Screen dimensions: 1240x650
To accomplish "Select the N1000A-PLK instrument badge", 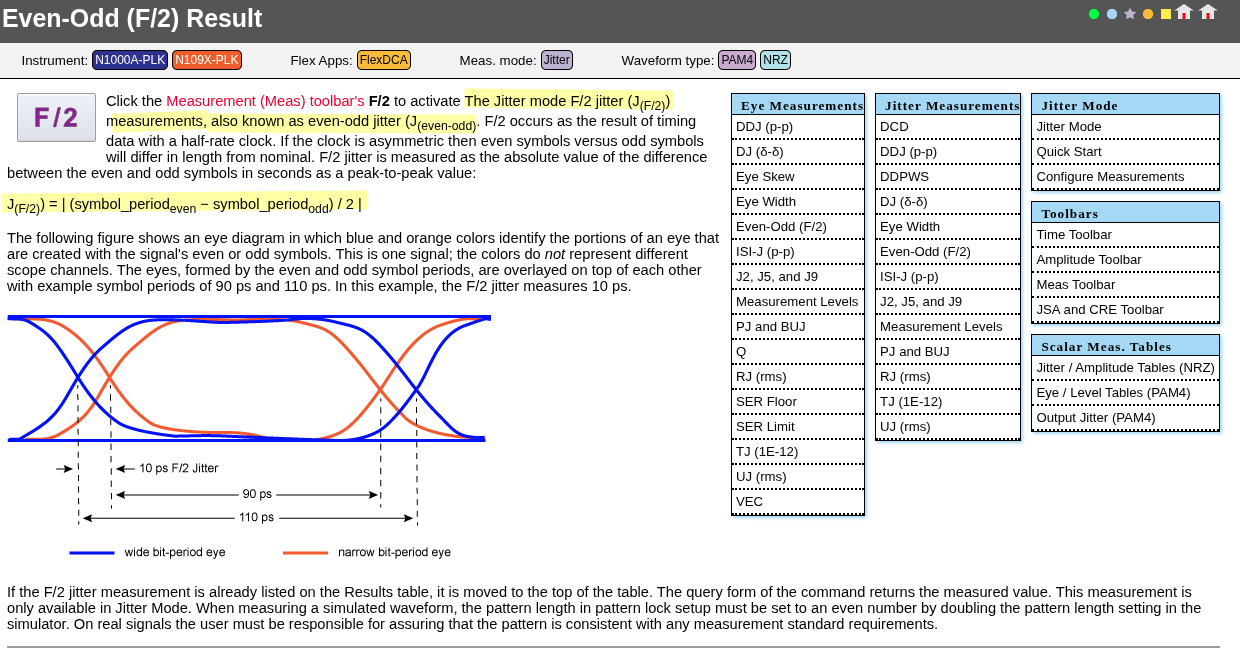I will tap(130, 60).
